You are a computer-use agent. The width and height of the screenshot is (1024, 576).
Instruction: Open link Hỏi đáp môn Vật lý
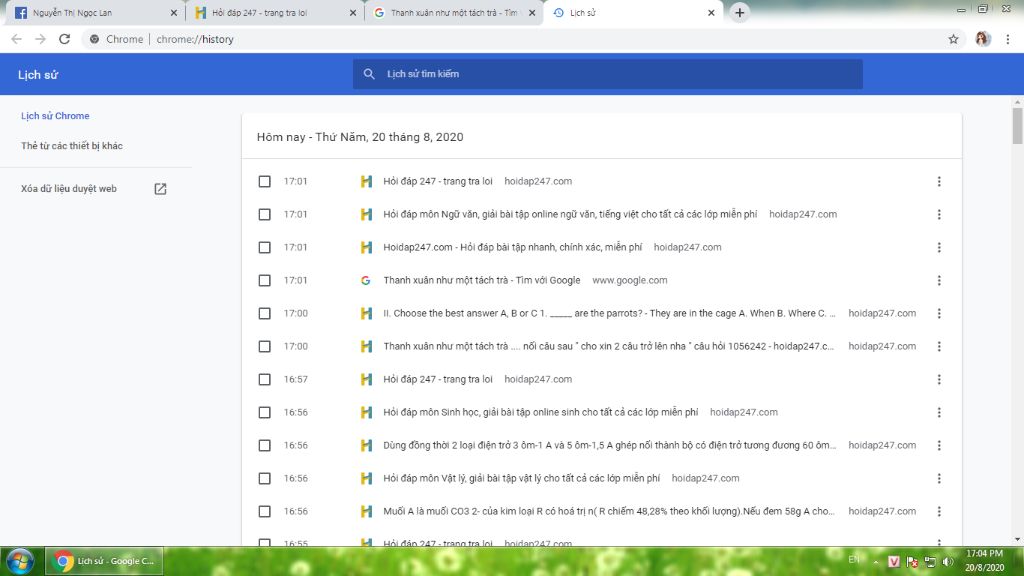(x=522, y=478)
